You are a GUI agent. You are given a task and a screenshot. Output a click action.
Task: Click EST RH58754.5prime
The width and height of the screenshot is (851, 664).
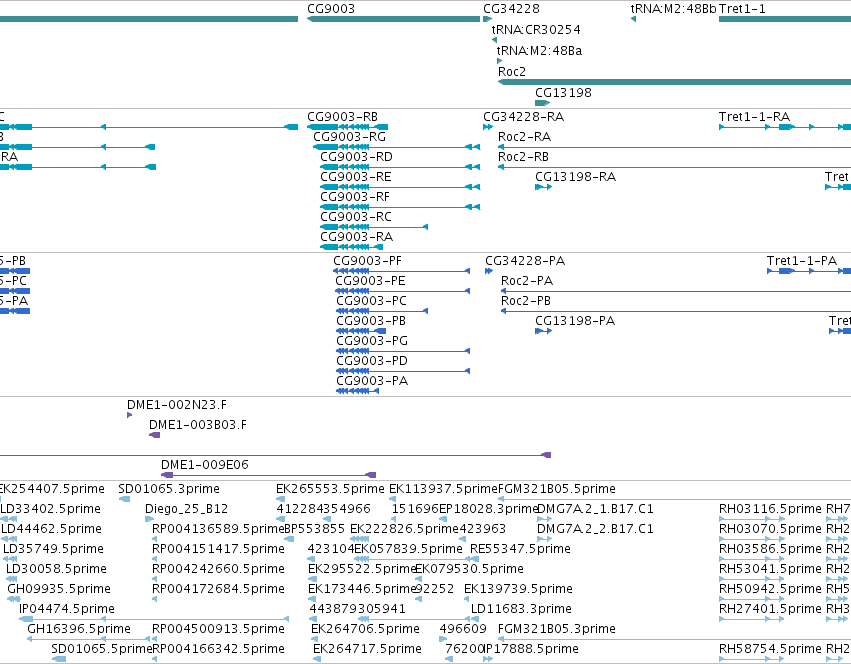tap(751, 659)
